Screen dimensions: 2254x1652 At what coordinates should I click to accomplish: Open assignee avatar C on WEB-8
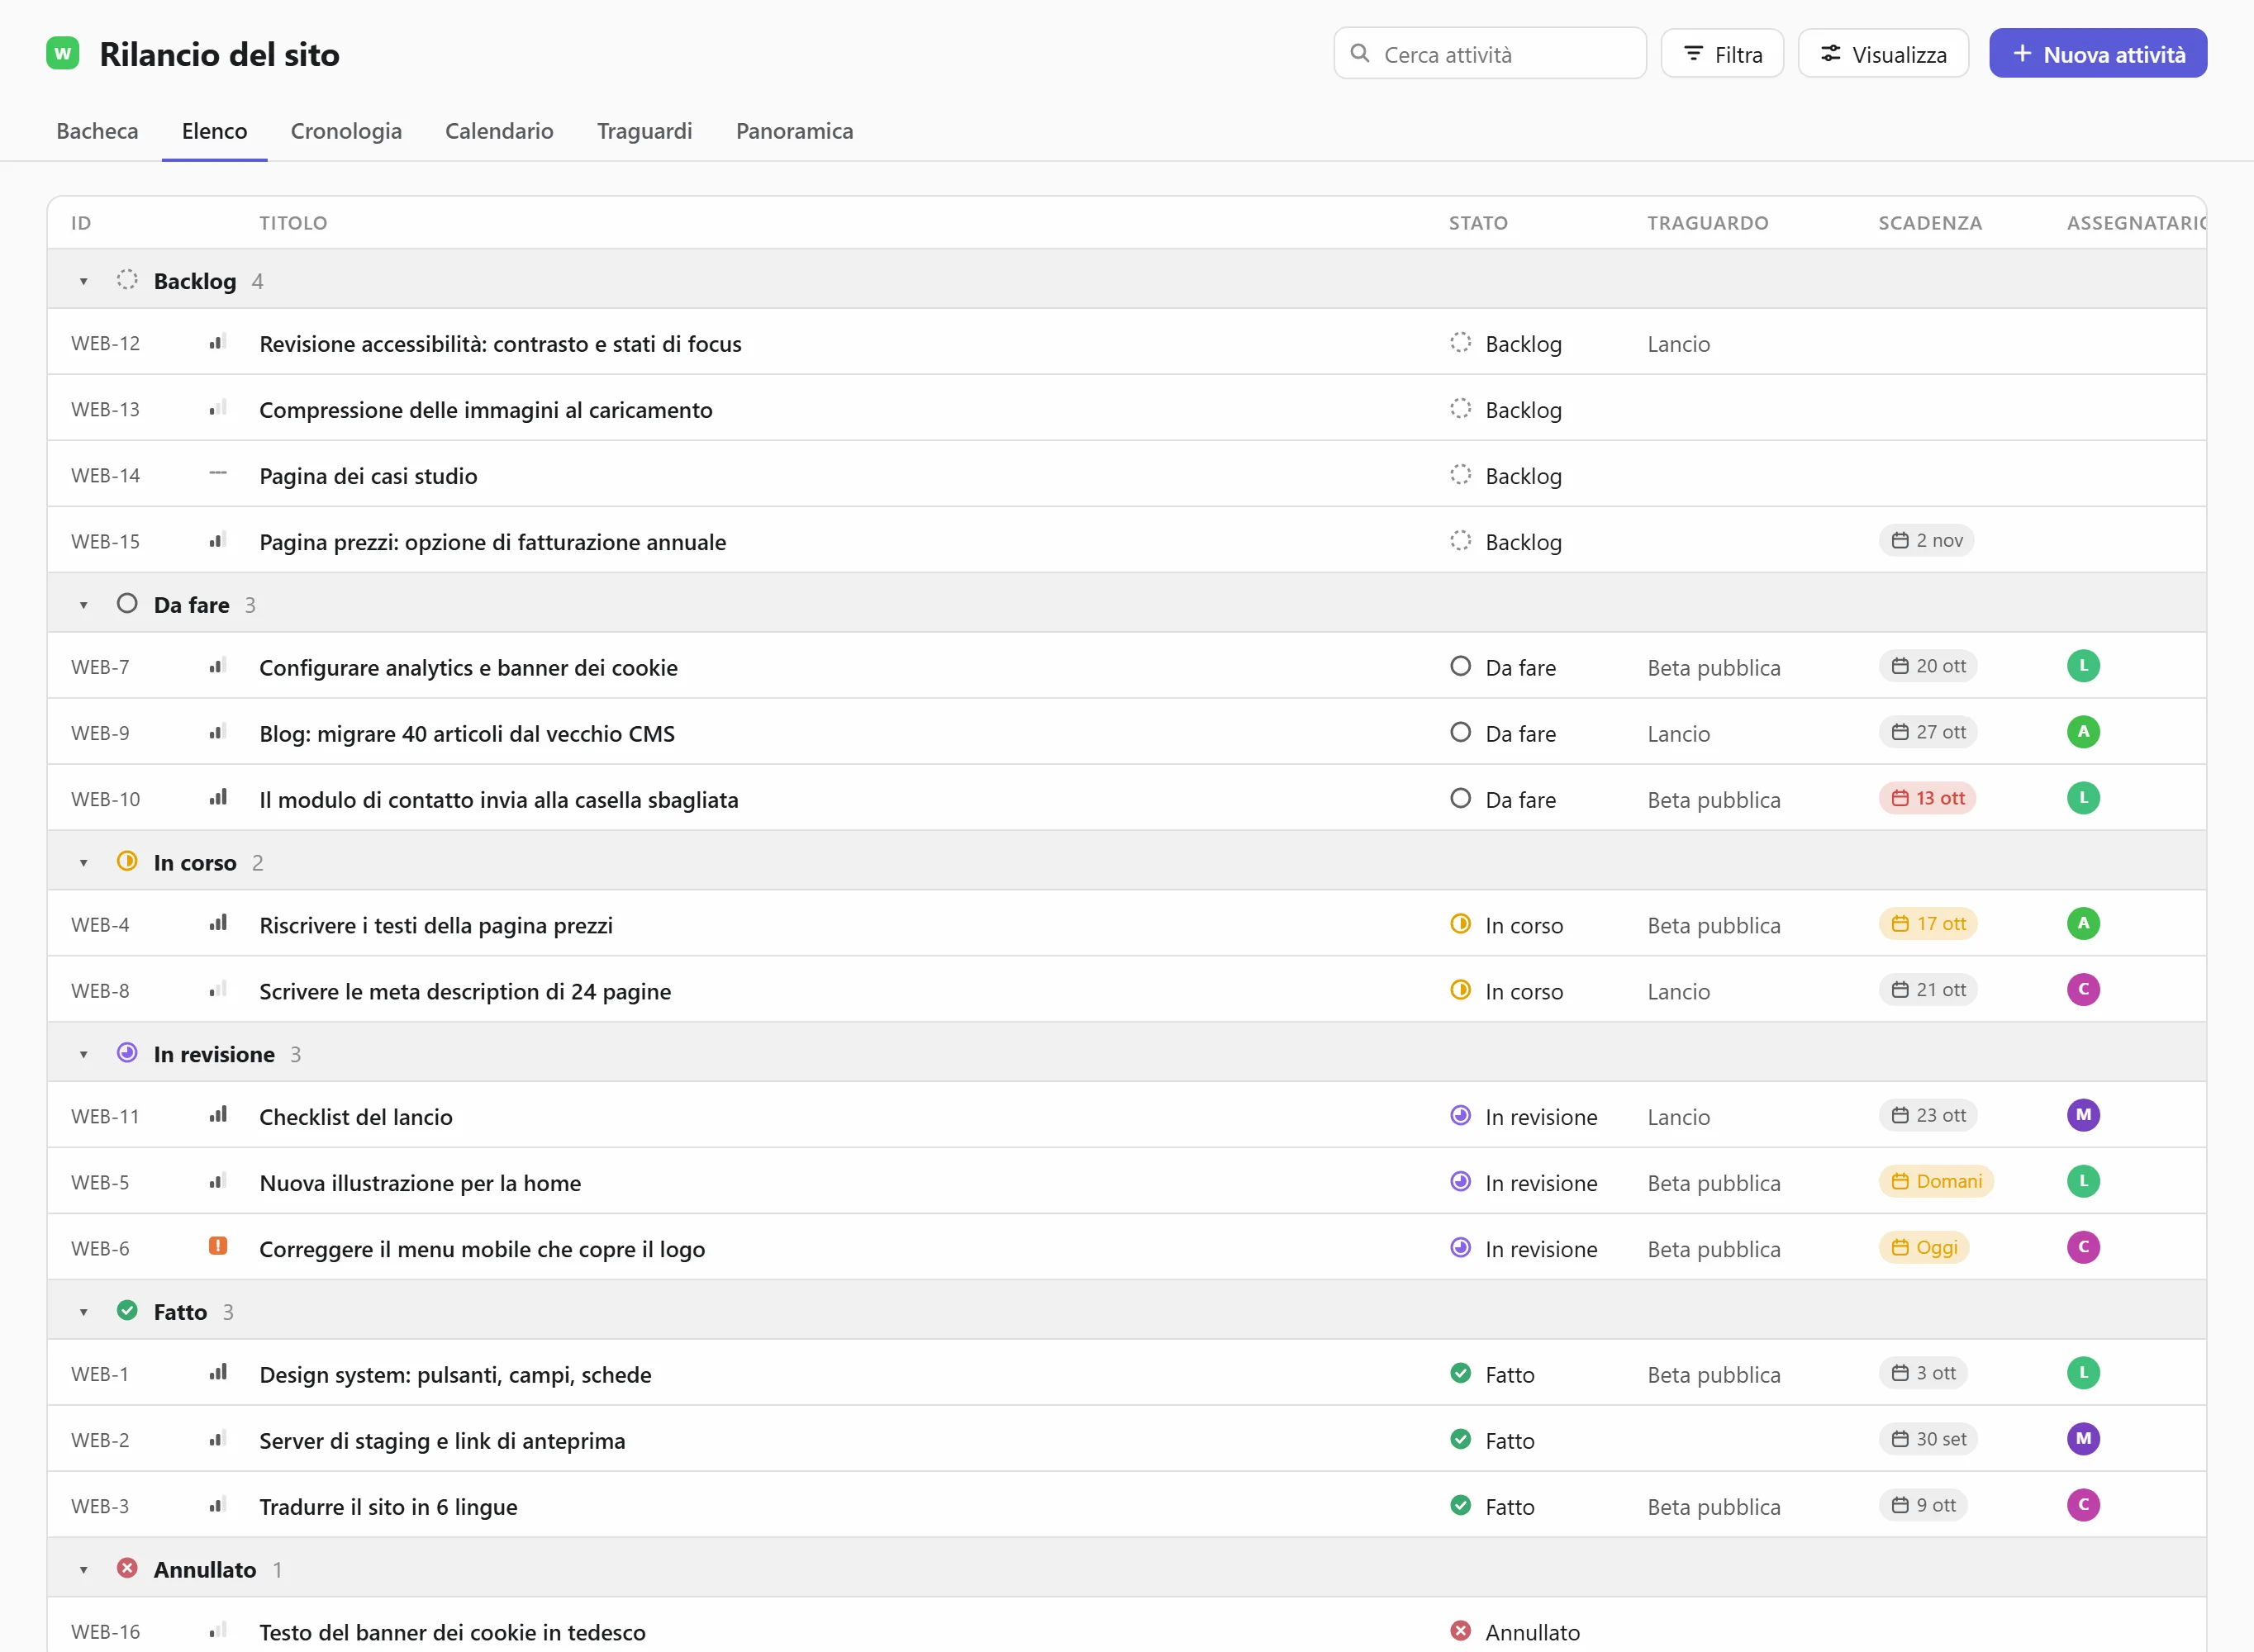[2084, 990]
